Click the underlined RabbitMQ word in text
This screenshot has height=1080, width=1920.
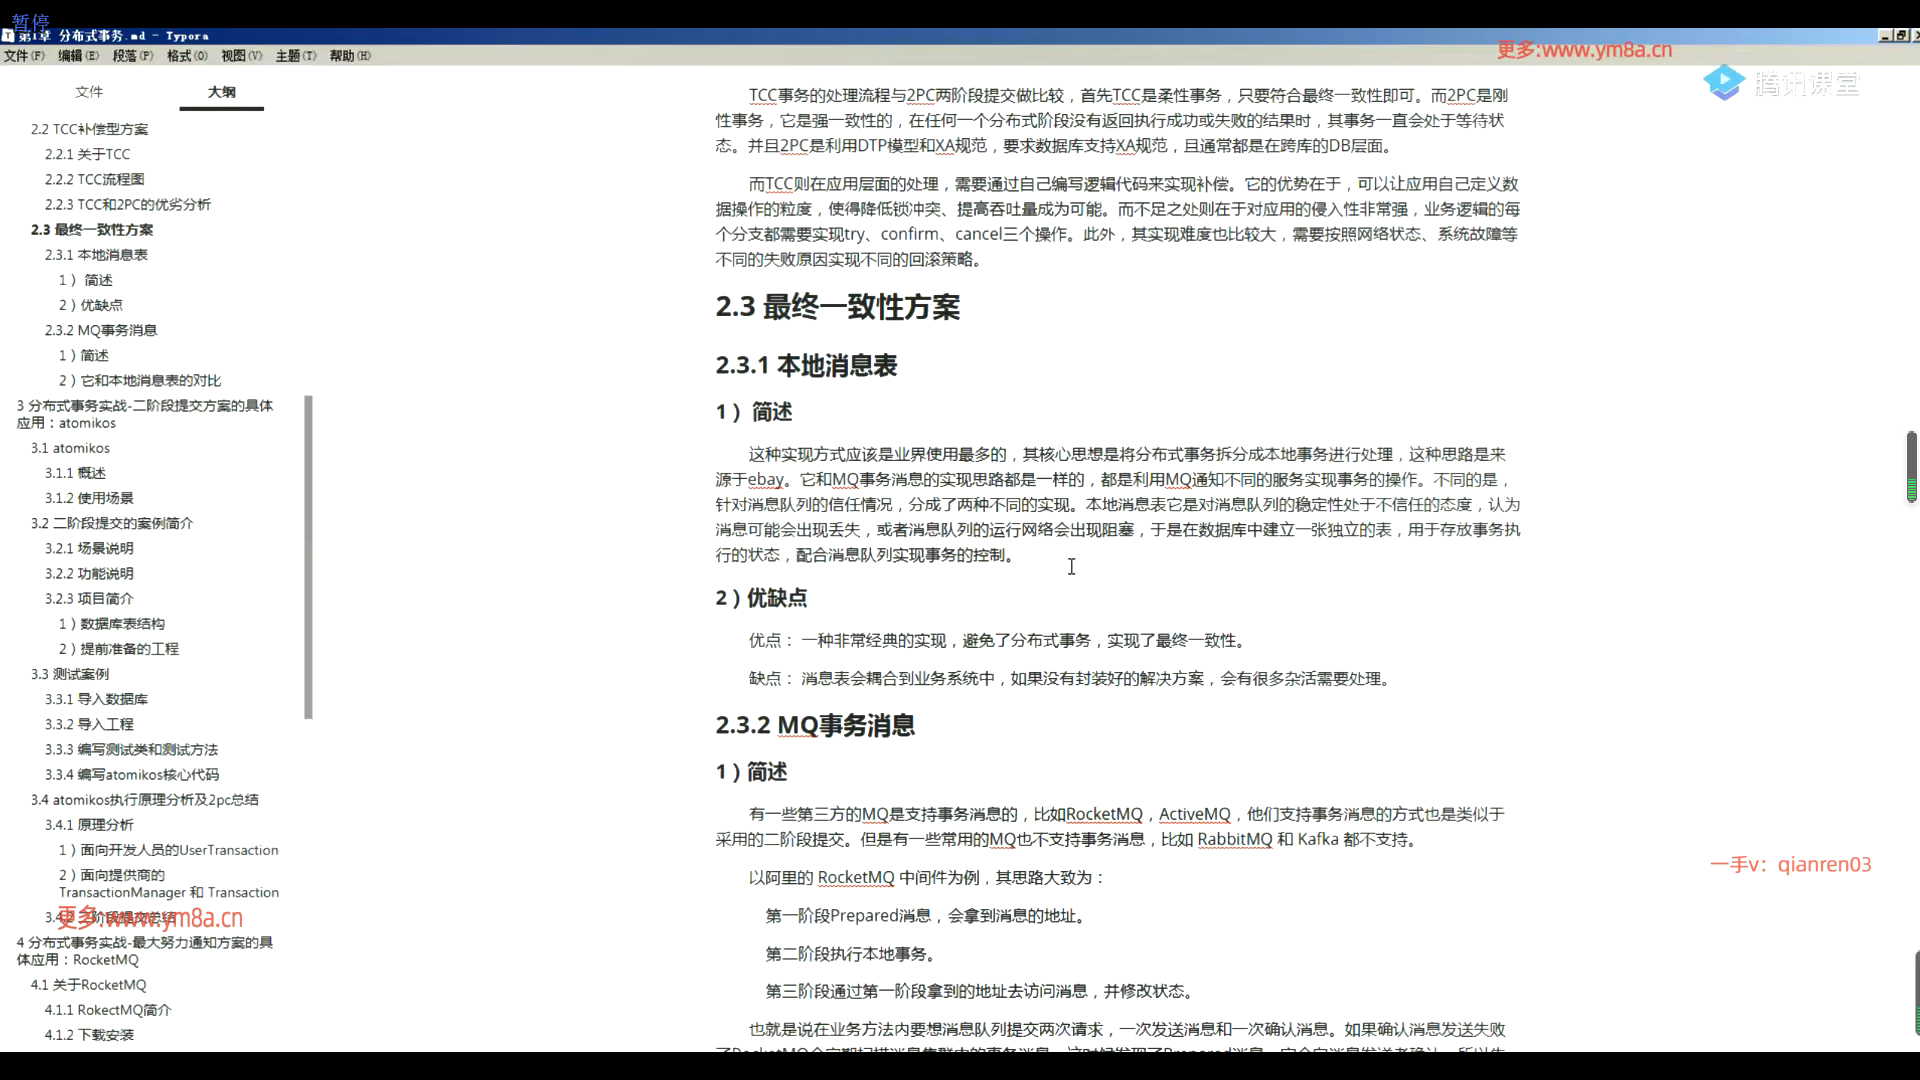pos(1234,840)
